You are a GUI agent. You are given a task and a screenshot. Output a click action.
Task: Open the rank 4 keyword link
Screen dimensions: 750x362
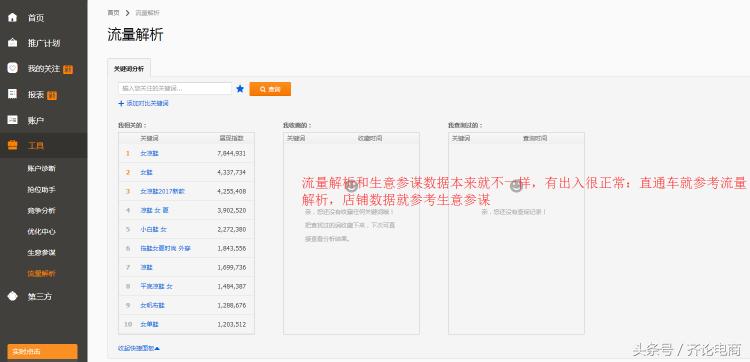(x=154, y=210)
